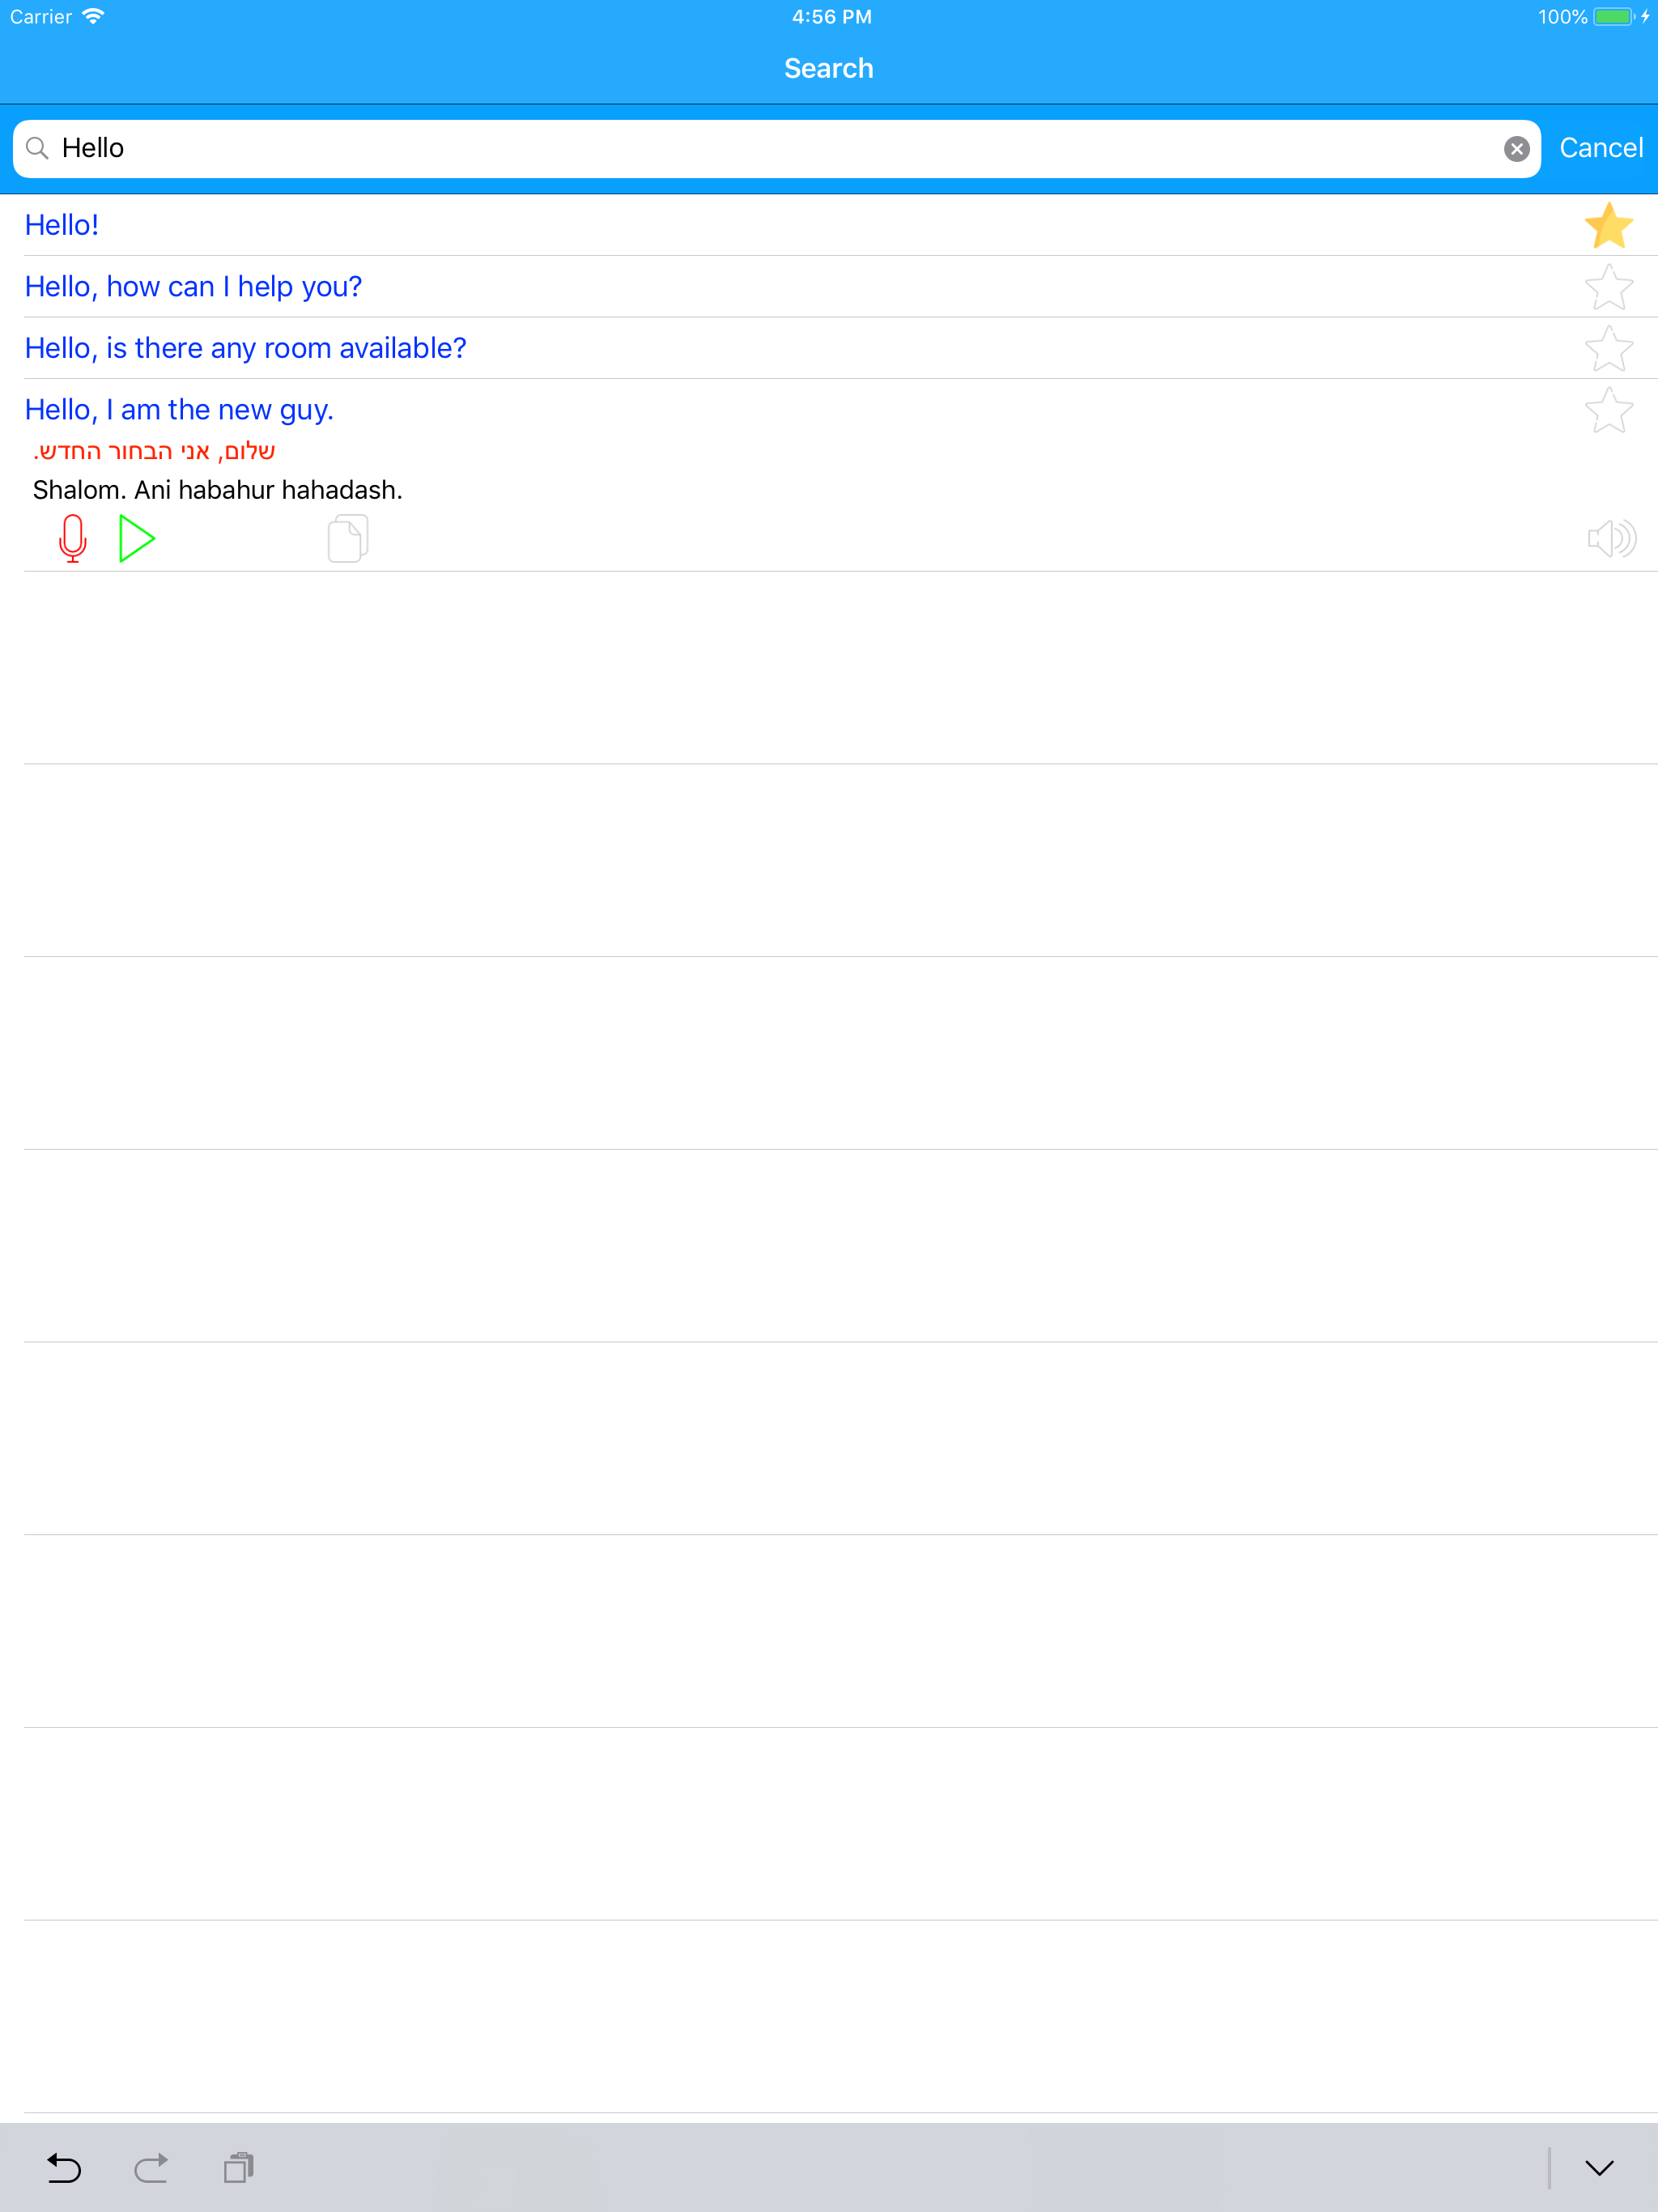Dismiss keyboard with the down chevron
The image size is (1658, 2212).
(1599, 2167)
